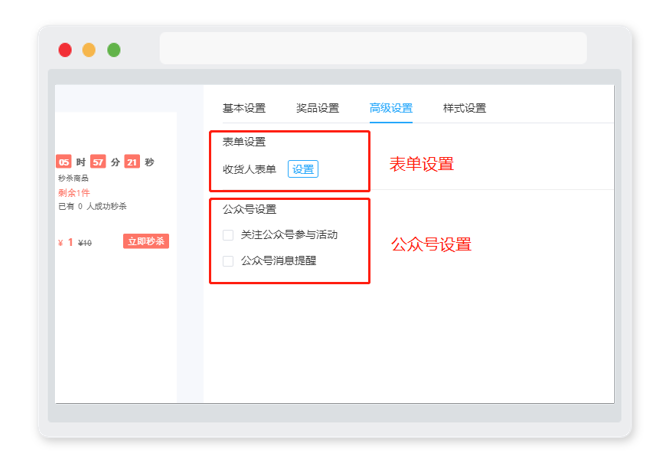Open the 奖品设置 tab
This screenshot has height=460, width=670.
tap(317, 108)
